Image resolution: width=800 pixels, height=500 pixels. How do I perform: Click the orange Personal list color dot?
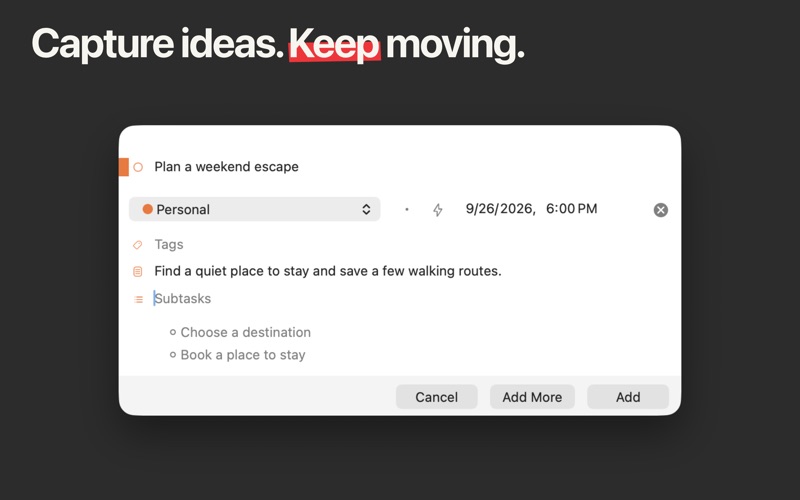point(148,209)
